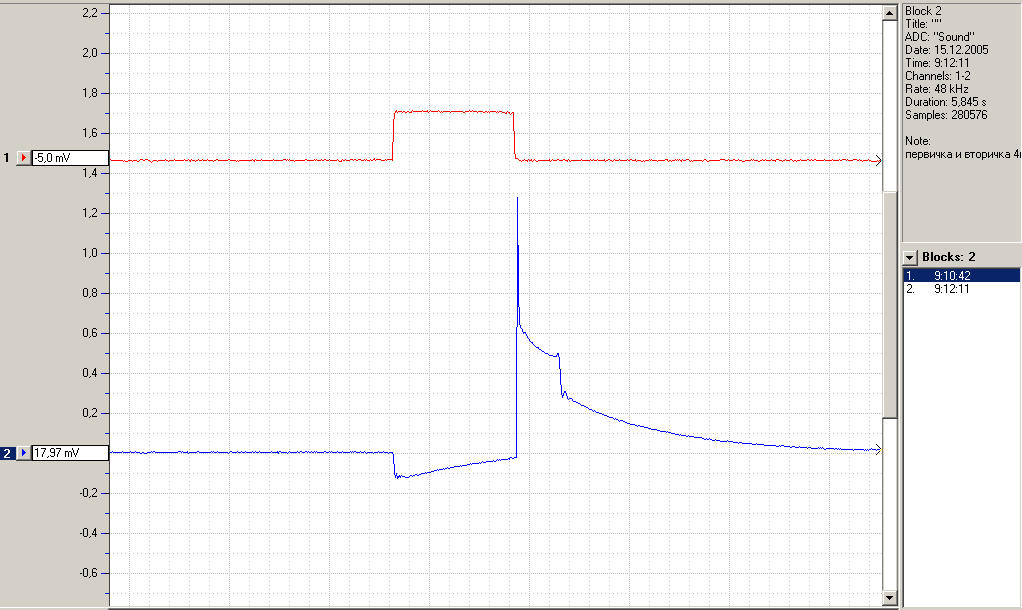The width and height of the screenshot is (1022, 610).
Task: Click the red channel 1 marker arrow
Action: 23,158
